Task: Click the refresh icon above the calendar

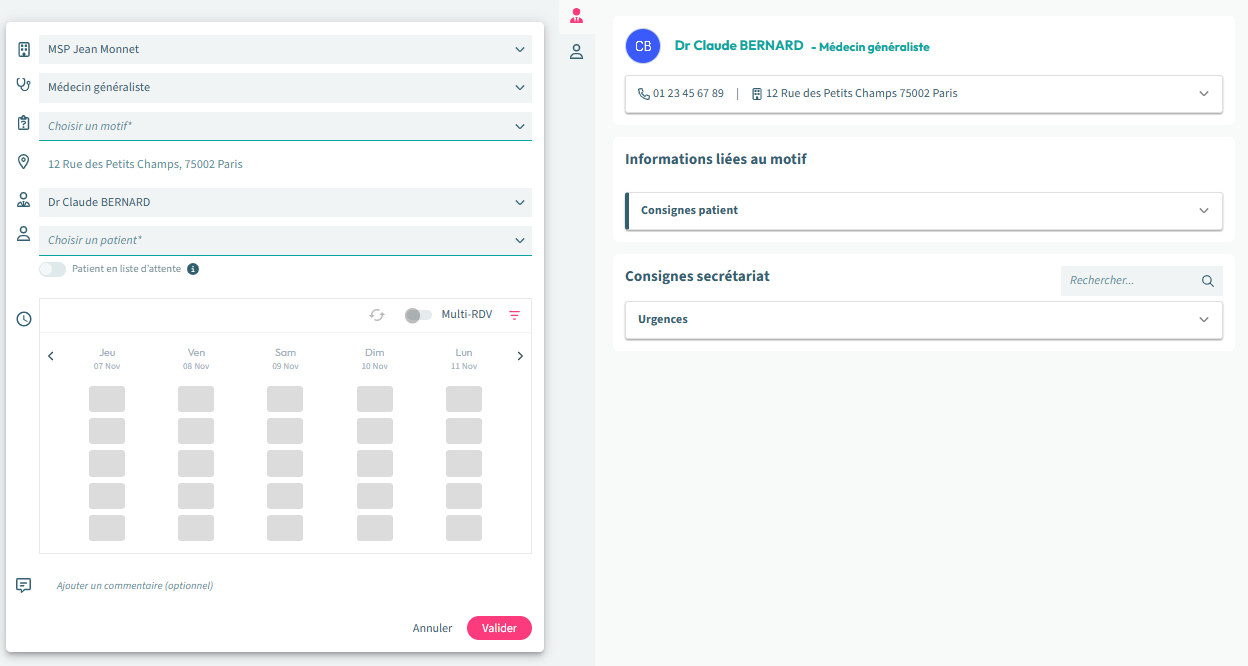Action: [377, 315]
